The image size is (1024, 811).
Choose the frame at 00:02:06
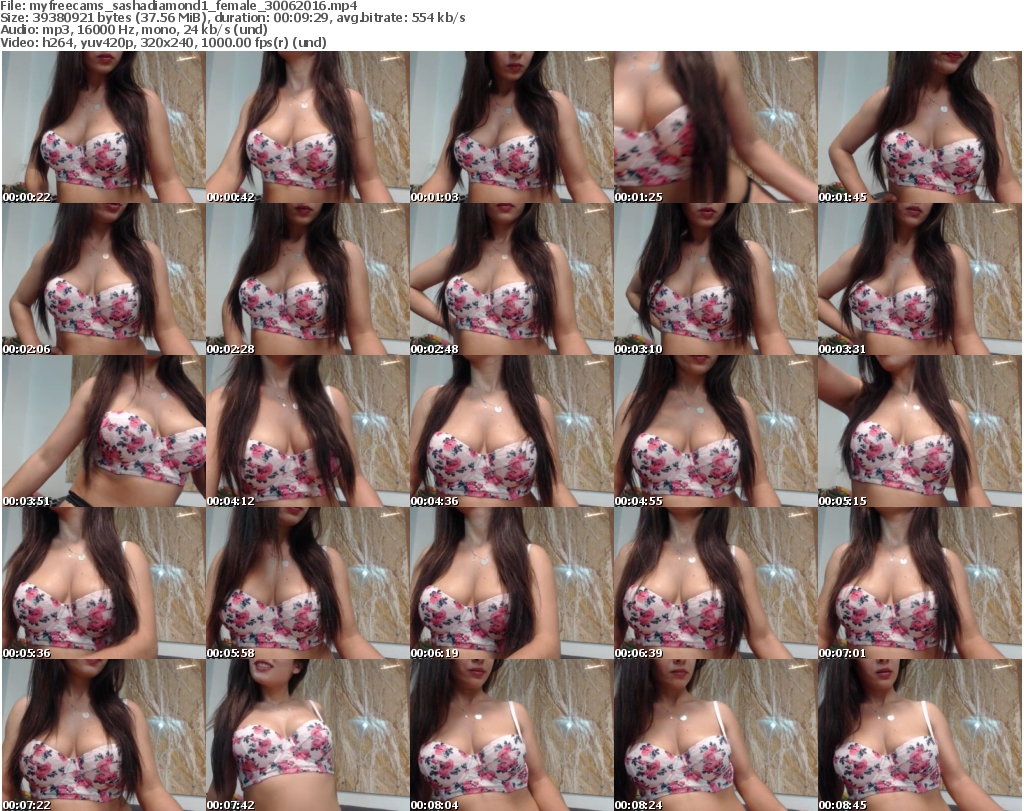click(x=103, y=279)
